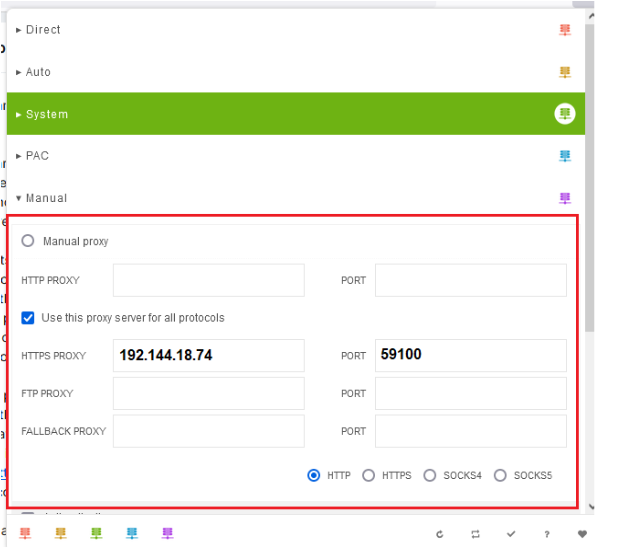Screen dimensions: 626x550
Task: Click the swap arrows icon in bottom toolbar
Action: click(475, 534)
